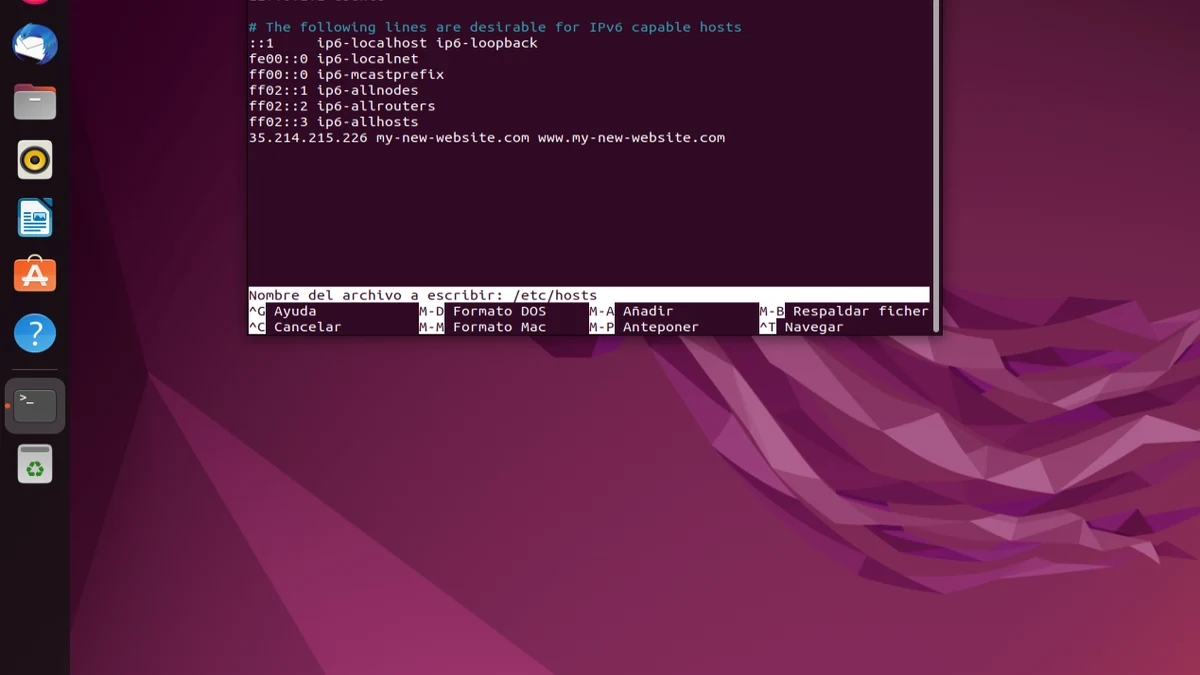Click the ^C Cancelar shortcut

point(295,327)
